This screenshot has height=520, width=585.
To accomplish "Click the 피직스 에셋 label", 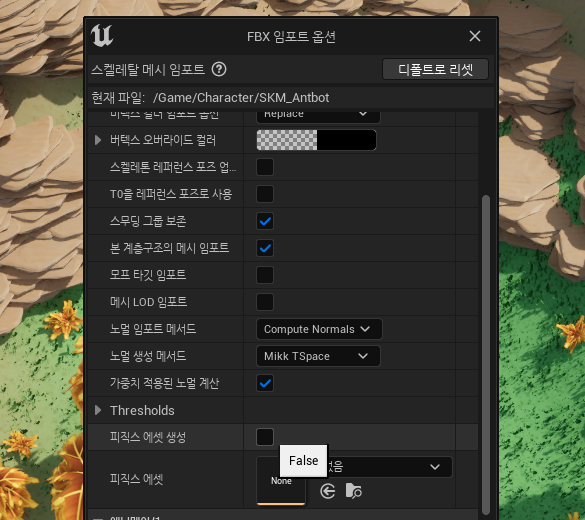I will (137, 479).
